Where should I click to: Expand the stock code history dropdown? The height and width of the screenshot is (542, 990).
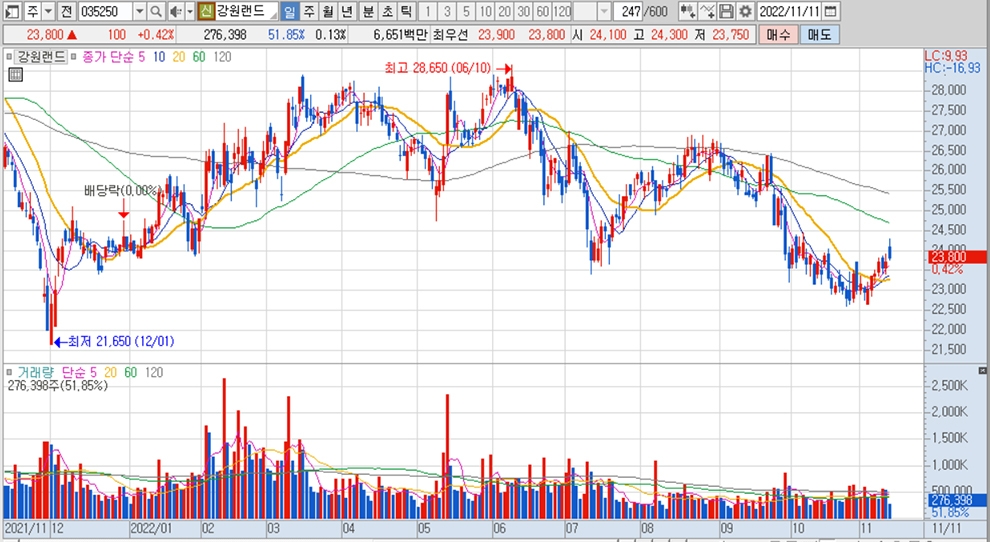[139, 11]
